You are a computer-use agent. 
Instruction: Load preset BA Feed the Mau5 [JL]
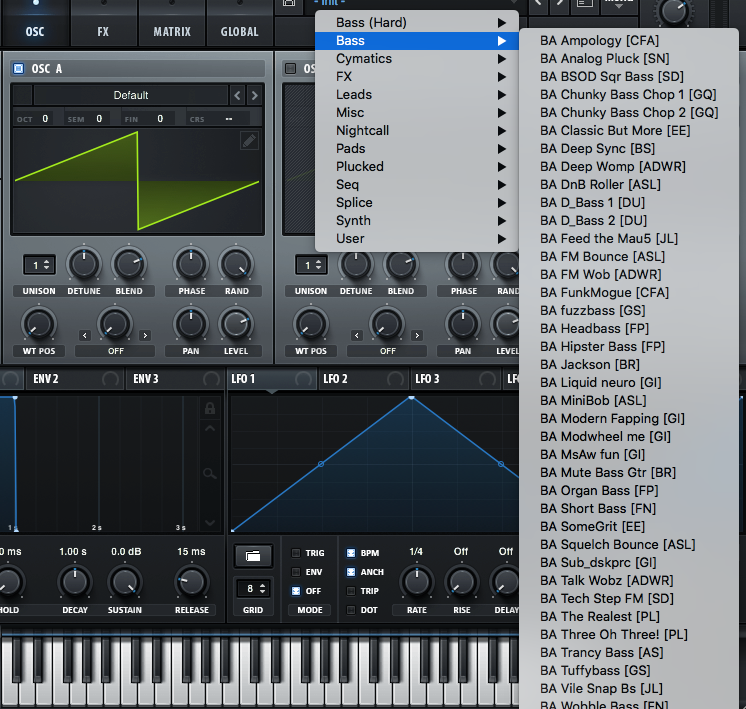click(629, 238)
